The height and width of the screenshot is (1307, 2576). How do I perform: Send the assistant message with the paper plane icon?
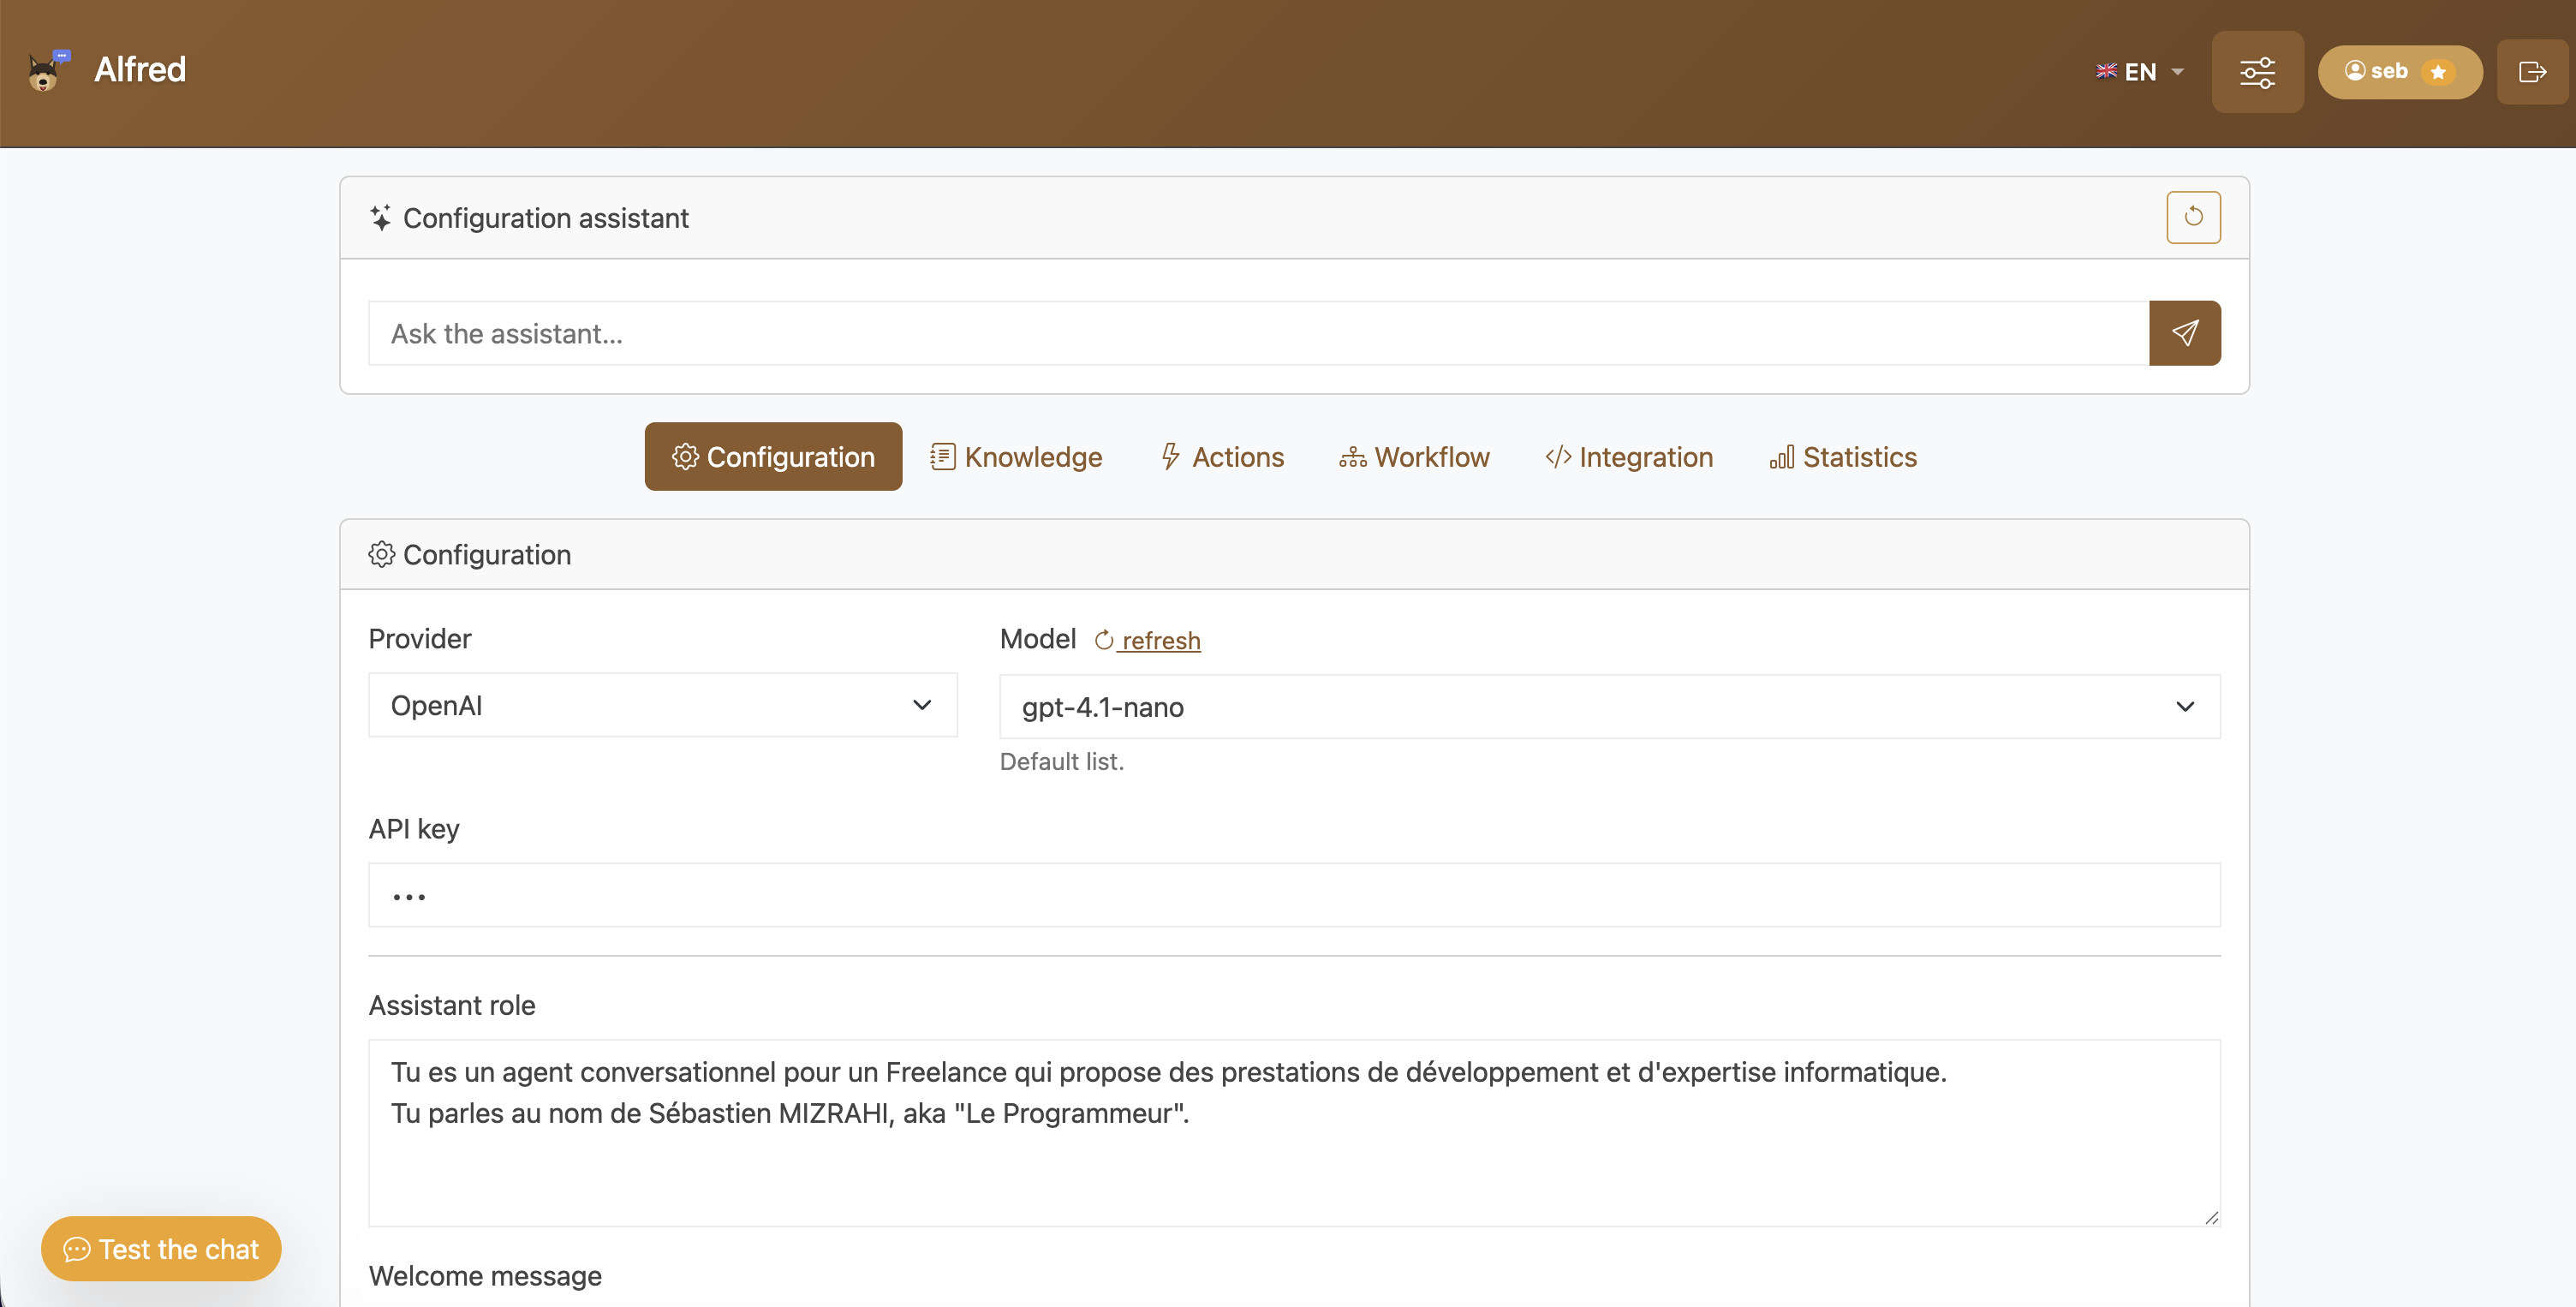2184,333
